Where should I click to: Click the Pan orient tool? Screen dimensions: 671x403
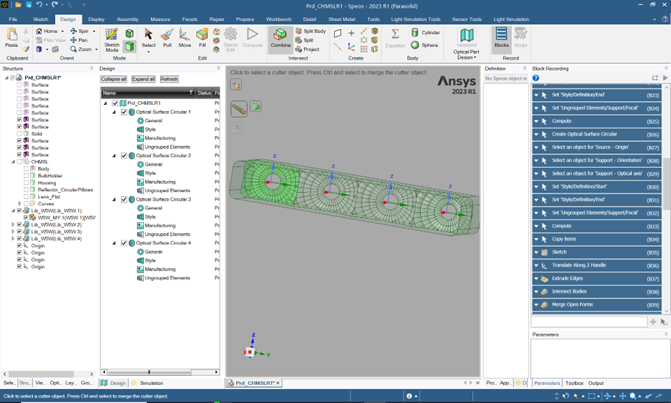[79, 40]
